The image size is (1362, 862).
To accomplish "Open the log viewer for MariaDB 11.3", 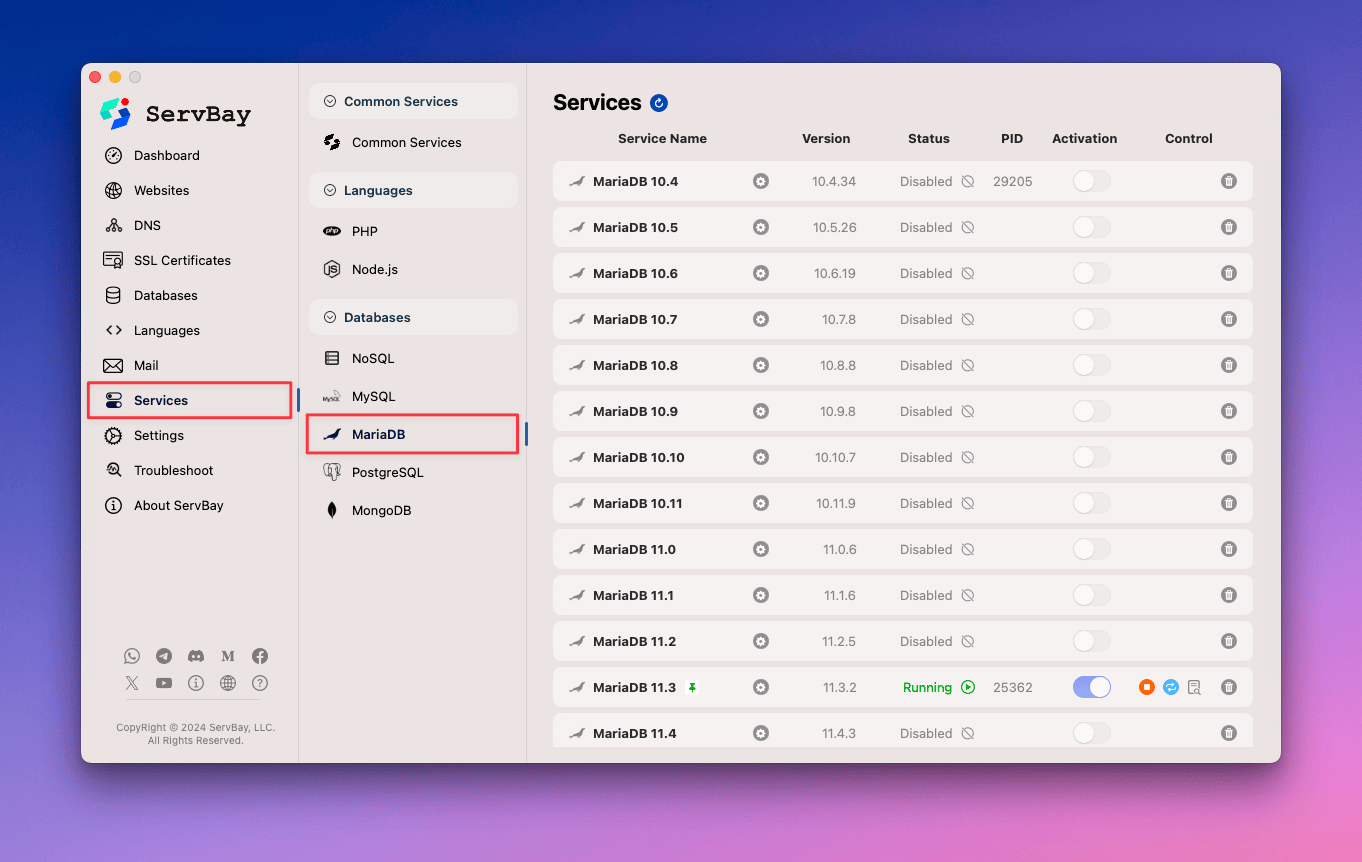I will tap(1194, 687).
